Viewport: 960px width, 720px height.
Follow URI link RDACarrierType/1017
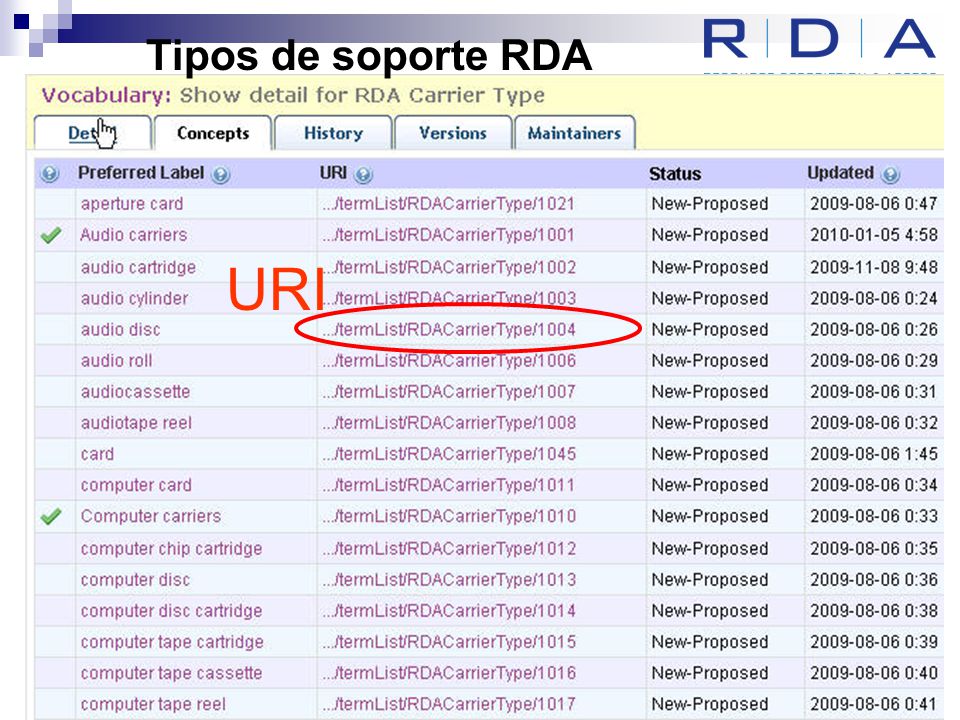tap(449, 705)
